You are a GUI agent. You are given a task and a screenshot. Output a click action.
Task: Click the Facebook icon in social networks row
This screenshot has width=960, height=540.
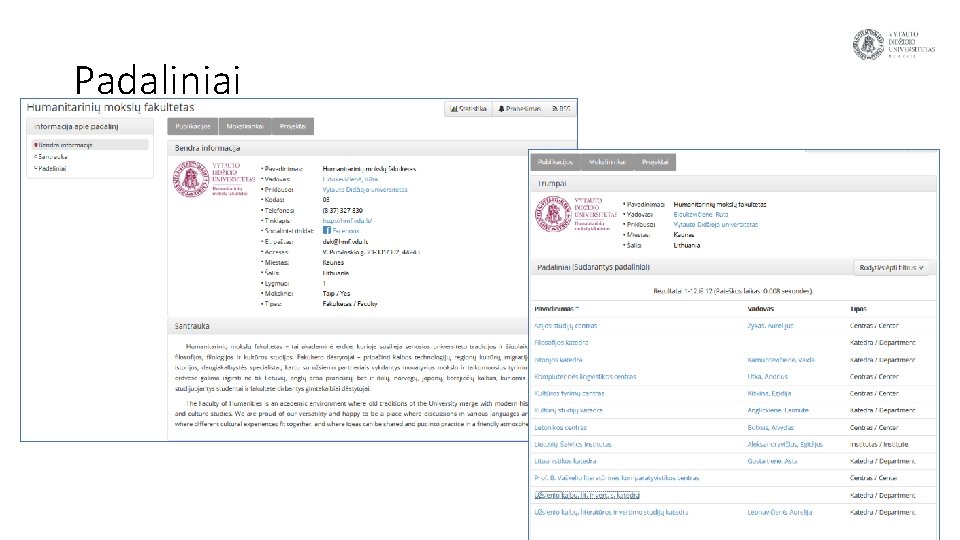327,231
